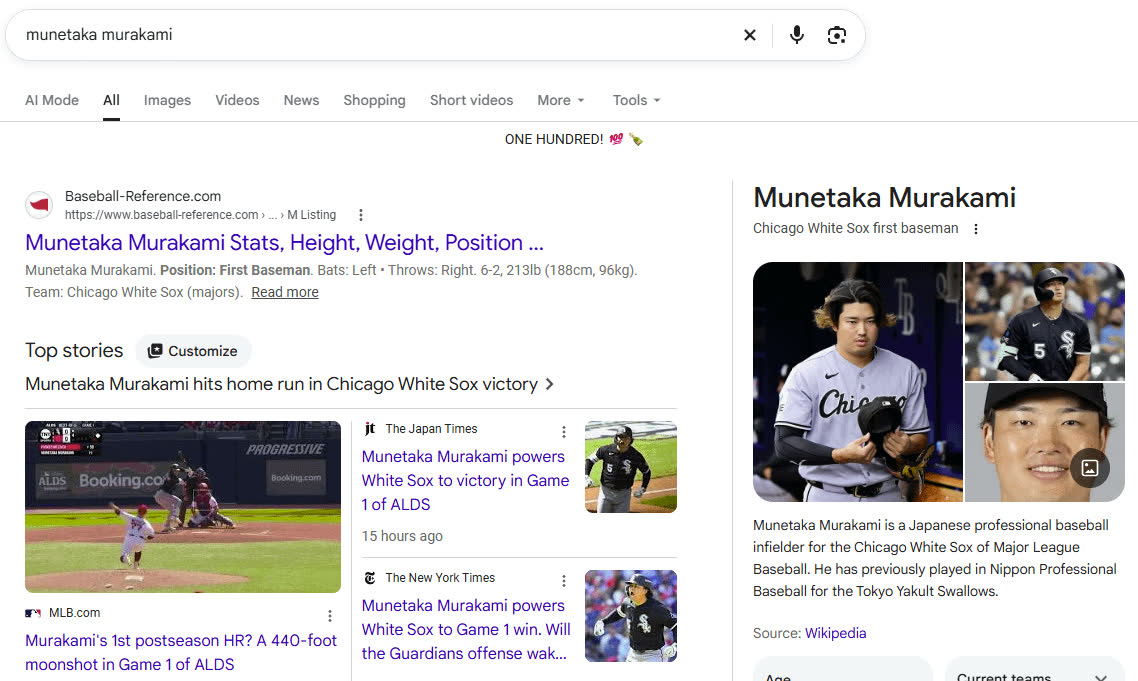Click the MLB.com logo icon
1138x681 pixels.
(33, 613)
